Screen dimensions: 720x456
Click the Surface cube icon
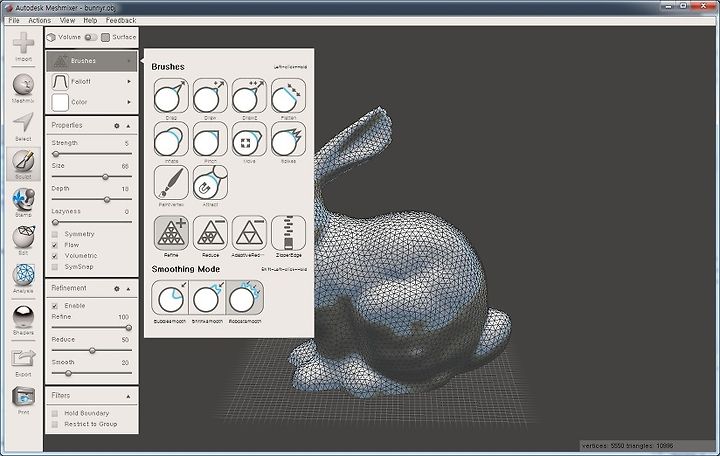[x=106, y=37]
